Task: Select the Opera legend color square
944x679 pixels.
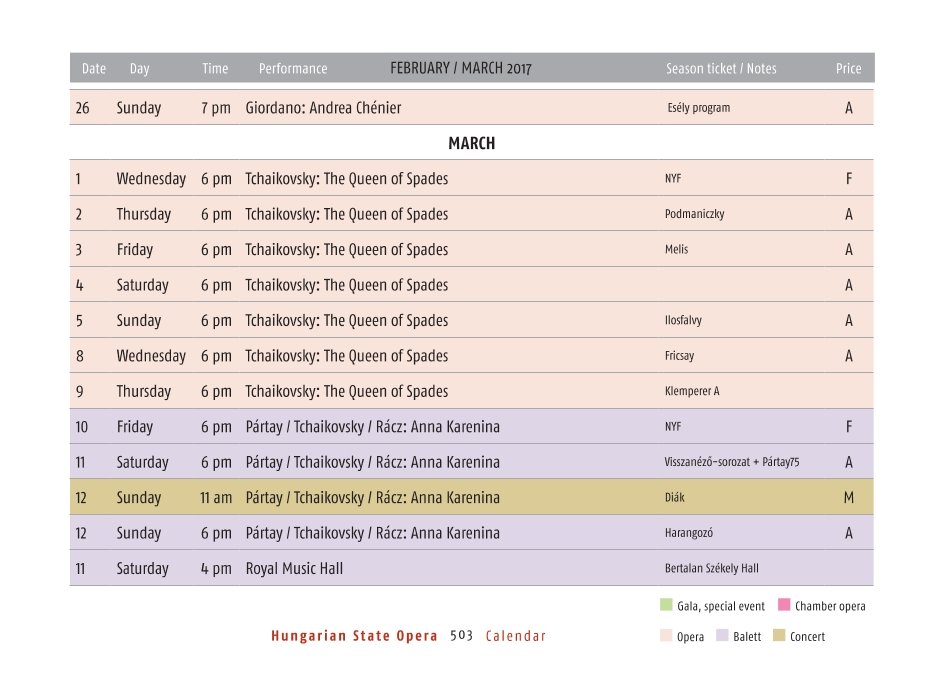Action: pos(666,636)
